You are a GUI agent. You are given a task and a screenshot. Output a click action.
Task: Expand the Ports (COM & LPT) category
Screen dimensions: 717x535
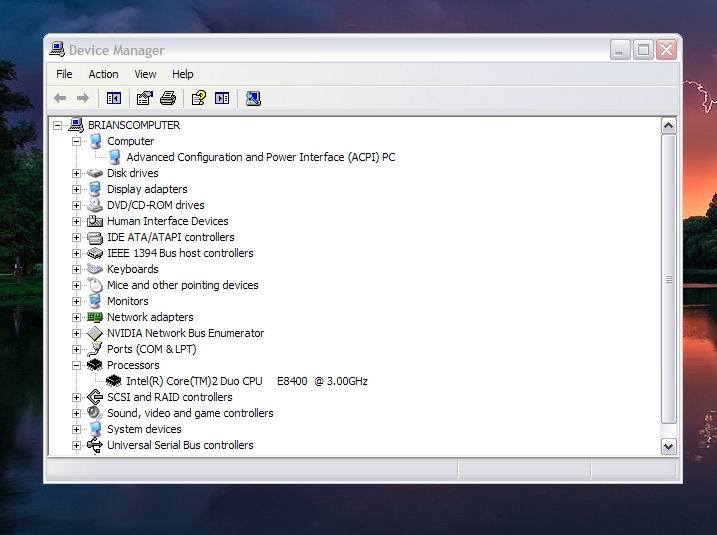[76, 349]
